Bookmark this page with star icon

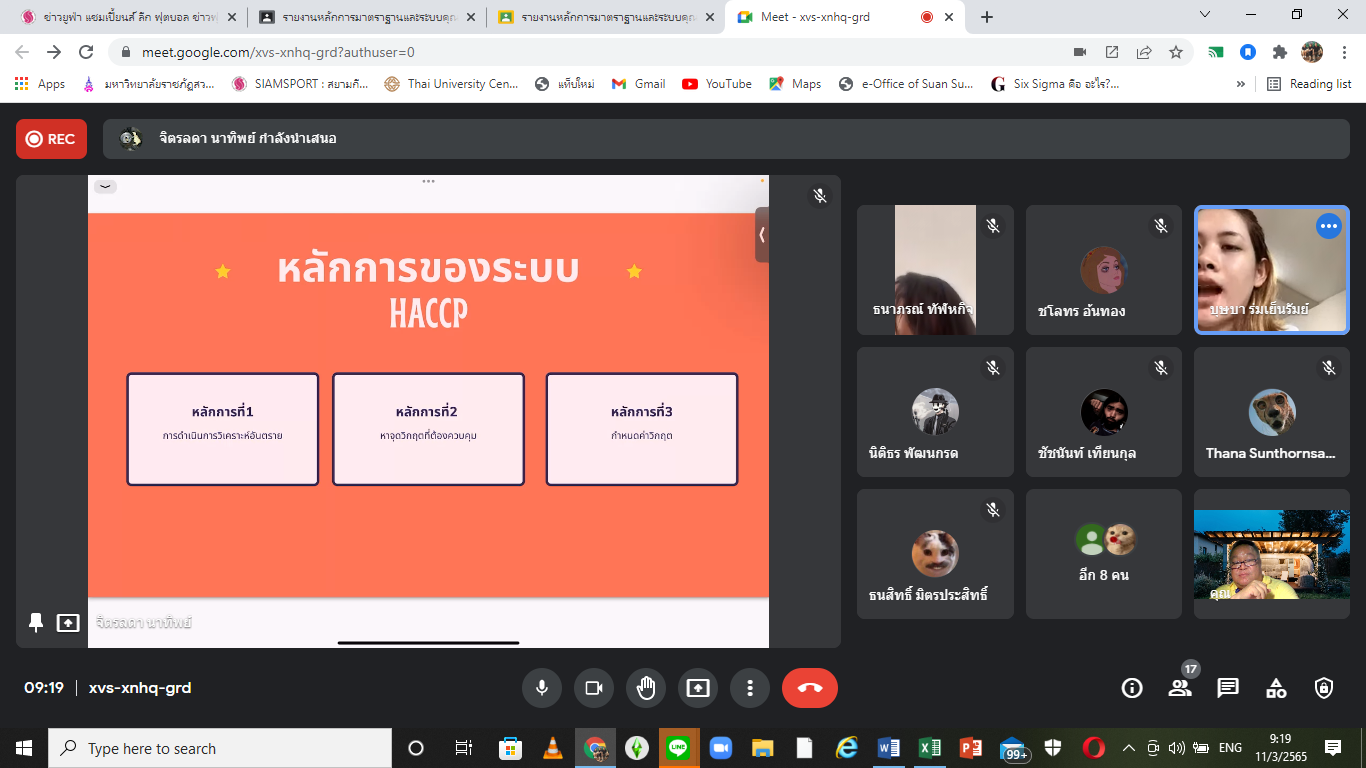[x=1176, y=52]
